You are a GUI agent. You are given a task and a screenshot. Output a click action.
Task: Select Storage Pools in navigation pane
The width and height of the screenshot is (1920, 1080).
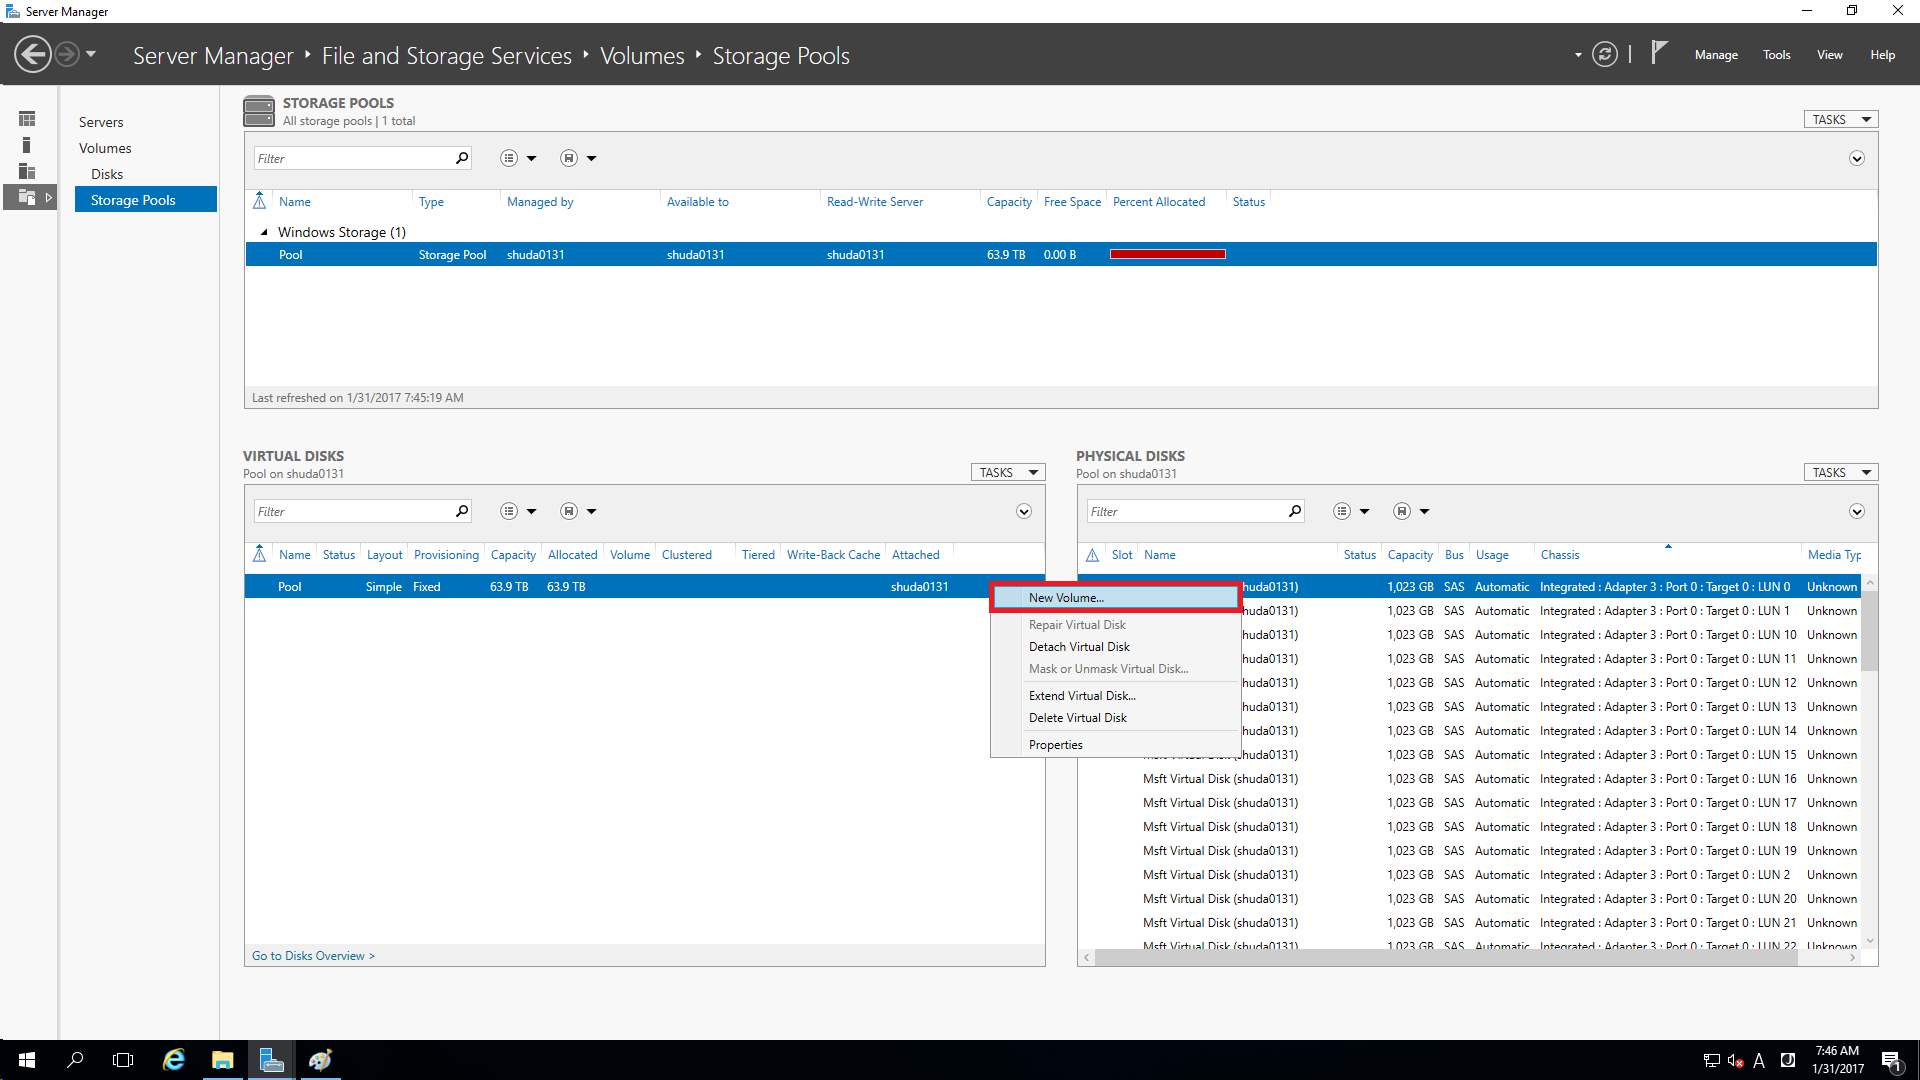tap(146, 200)
